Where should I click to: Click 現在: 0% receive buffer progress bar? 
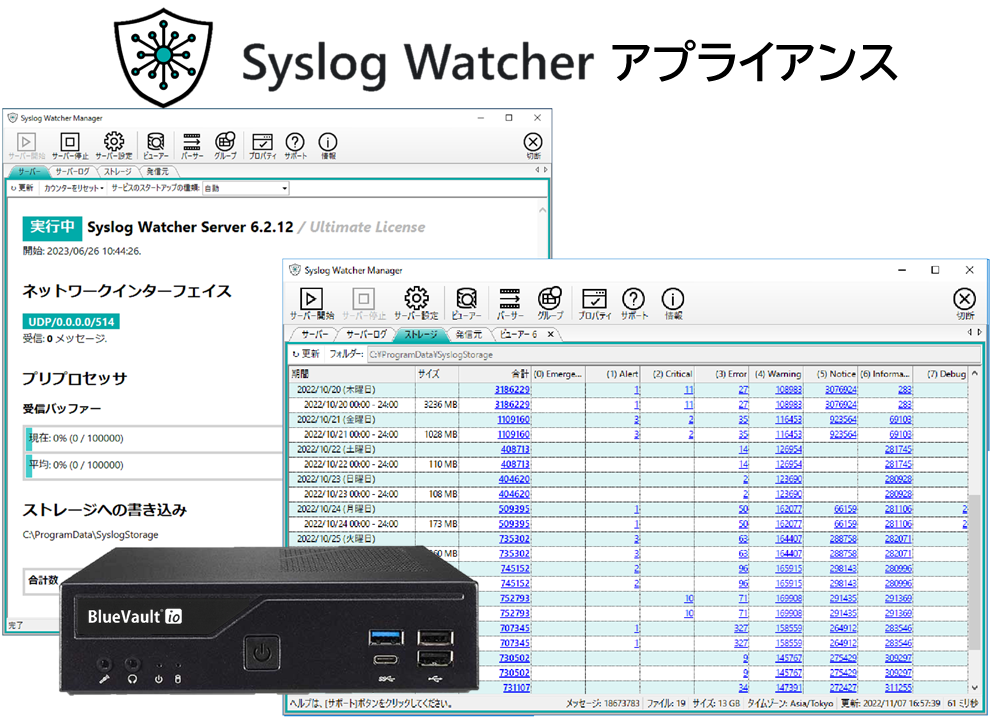pyautogui.click(x=152, y=438)
